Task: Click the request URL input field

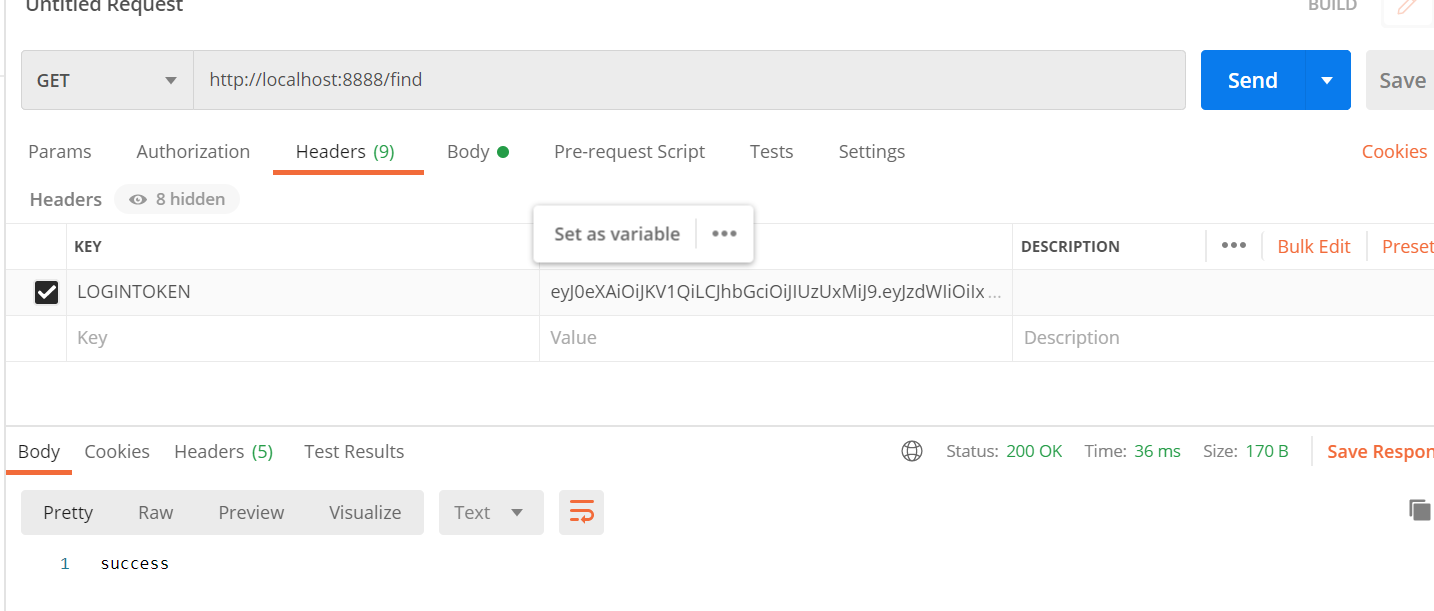Action: tap(689, 80)
